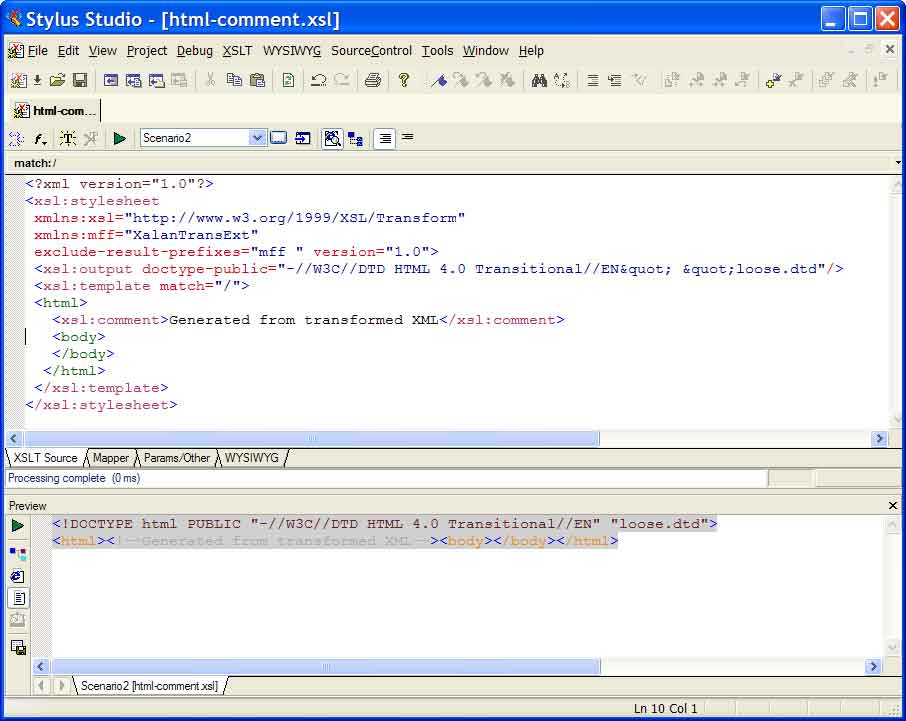The image size is (906, 721).
Task: Open the XSLT menu
Action: 237,51
